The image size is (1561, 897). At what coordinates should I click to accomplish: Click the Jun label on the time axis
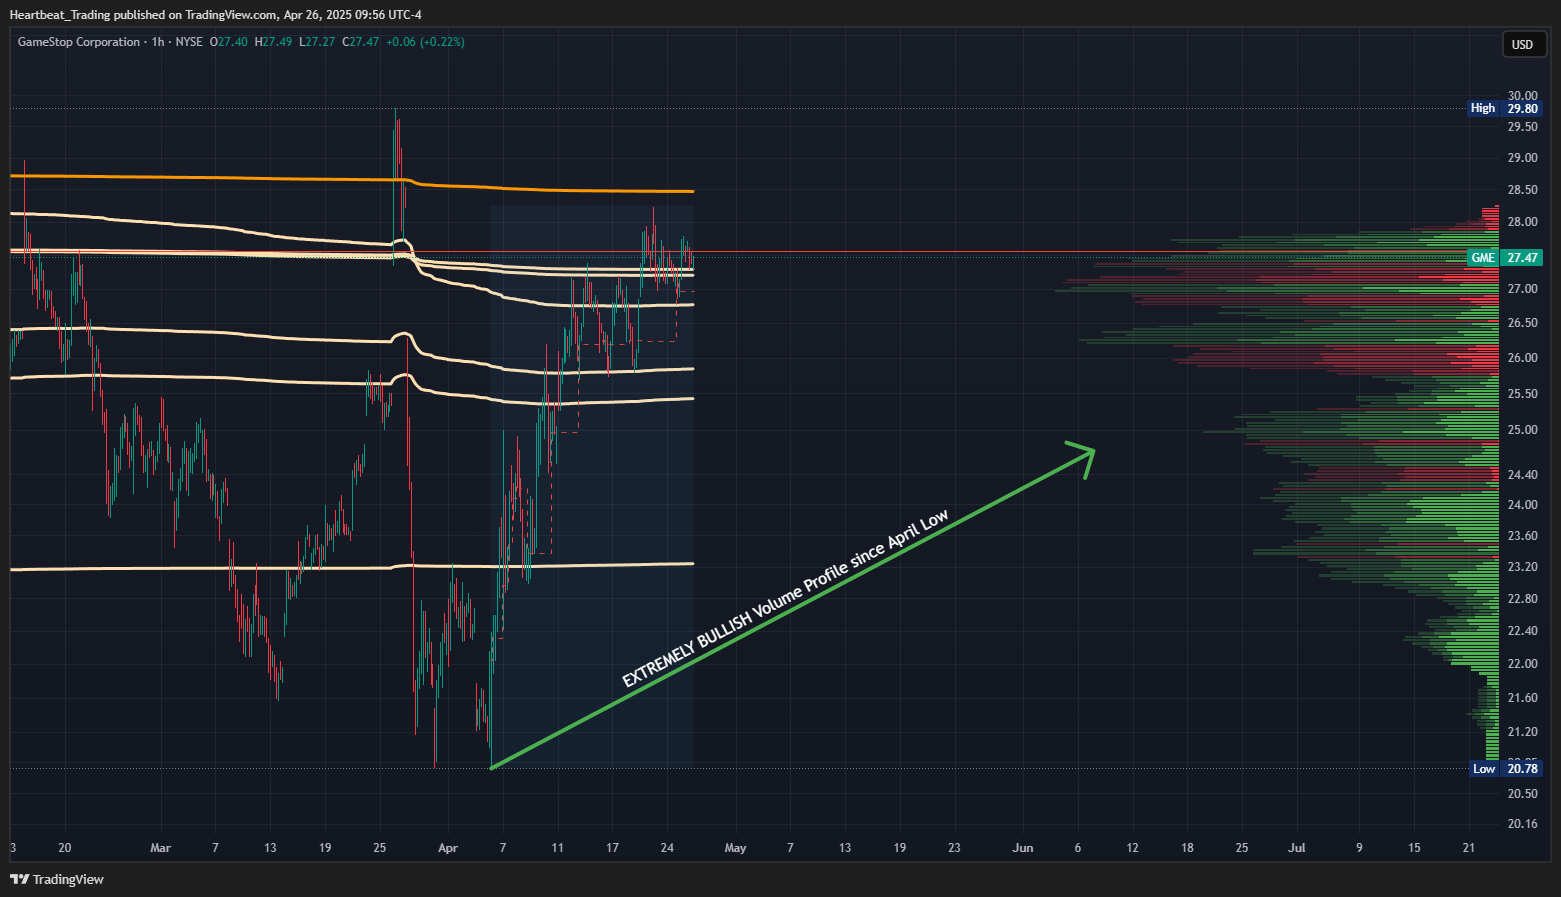coord(1023,848)
